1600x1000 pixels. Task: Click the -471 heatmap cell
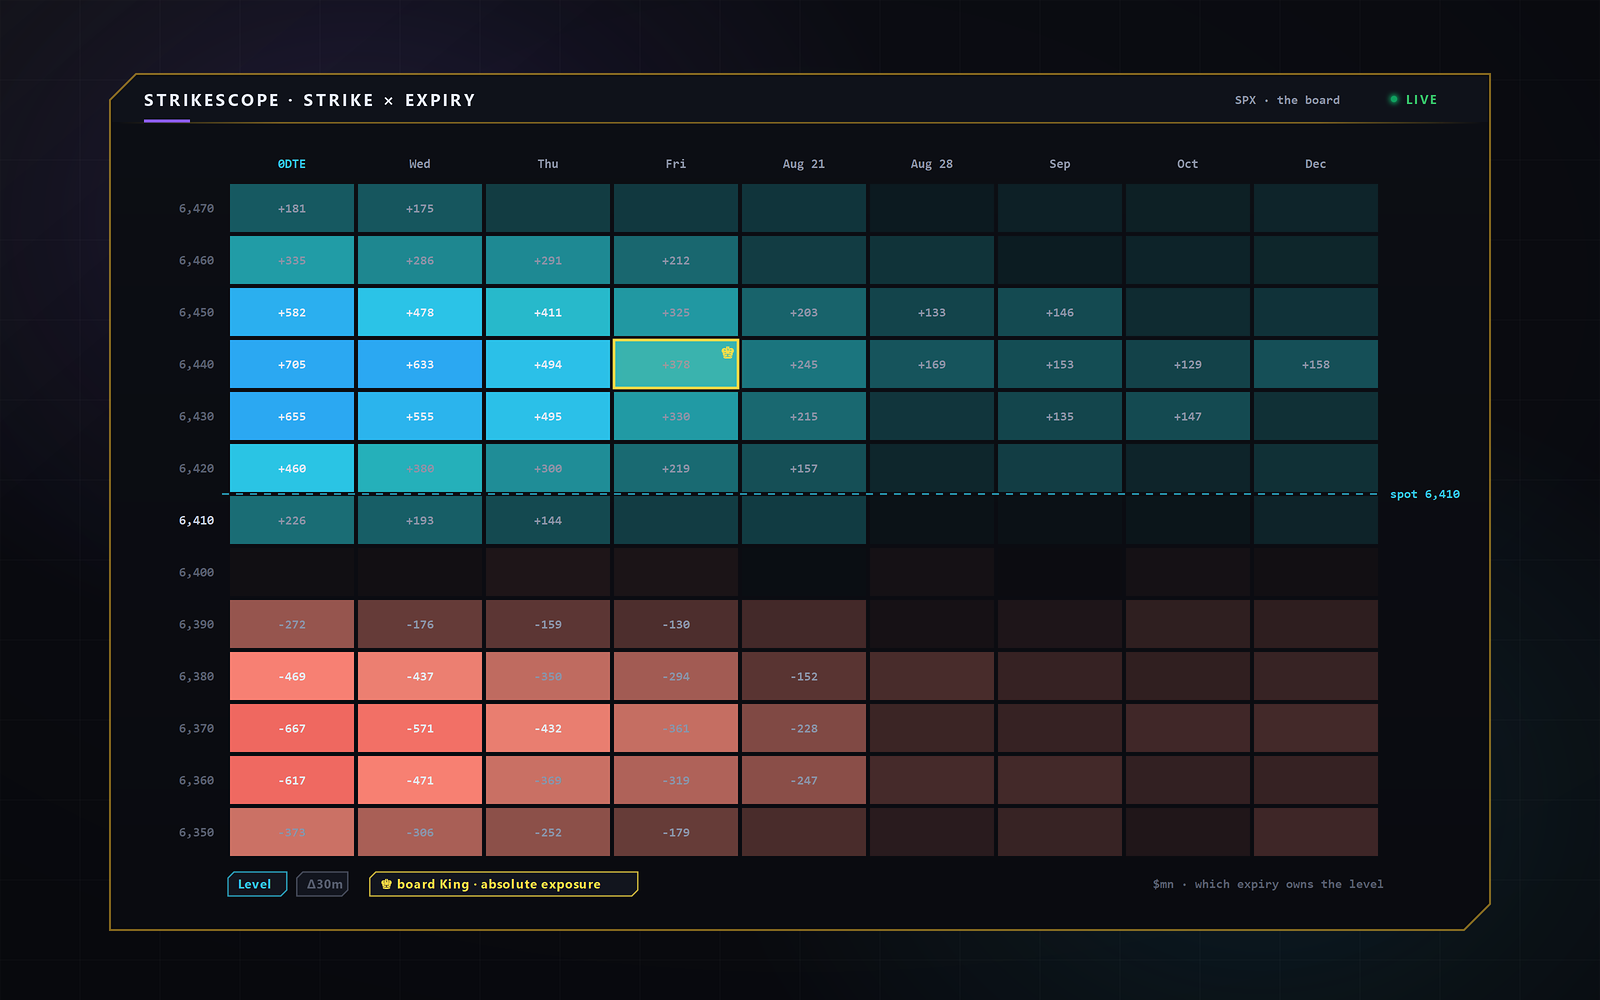coord(420,780)
